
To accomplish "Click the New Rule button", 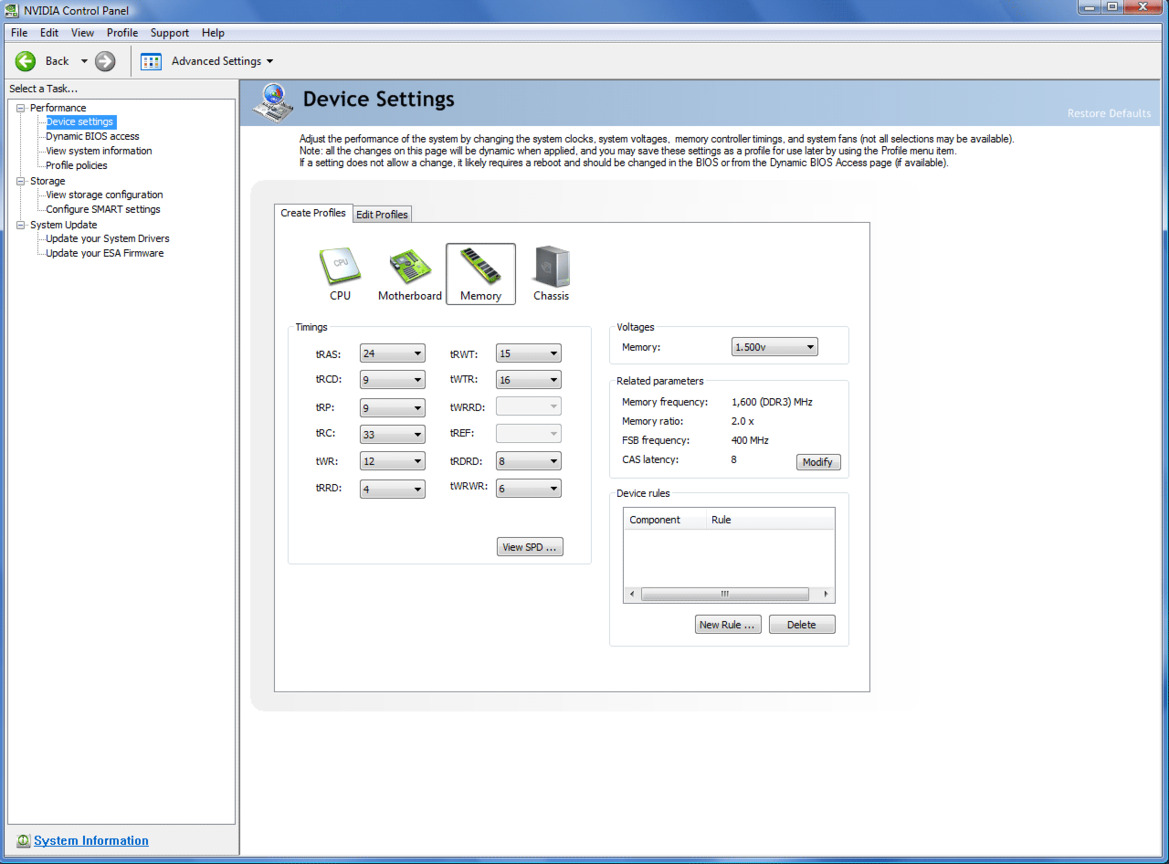I will (728, 625).
